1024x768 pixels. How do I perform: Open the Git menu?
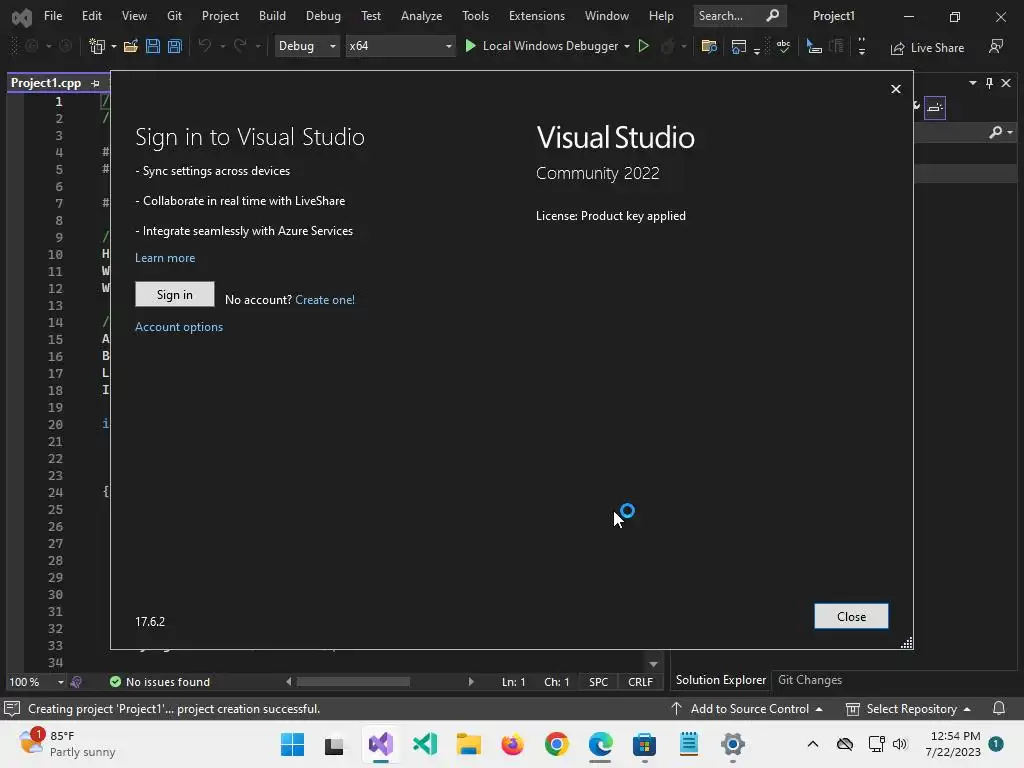174,16
